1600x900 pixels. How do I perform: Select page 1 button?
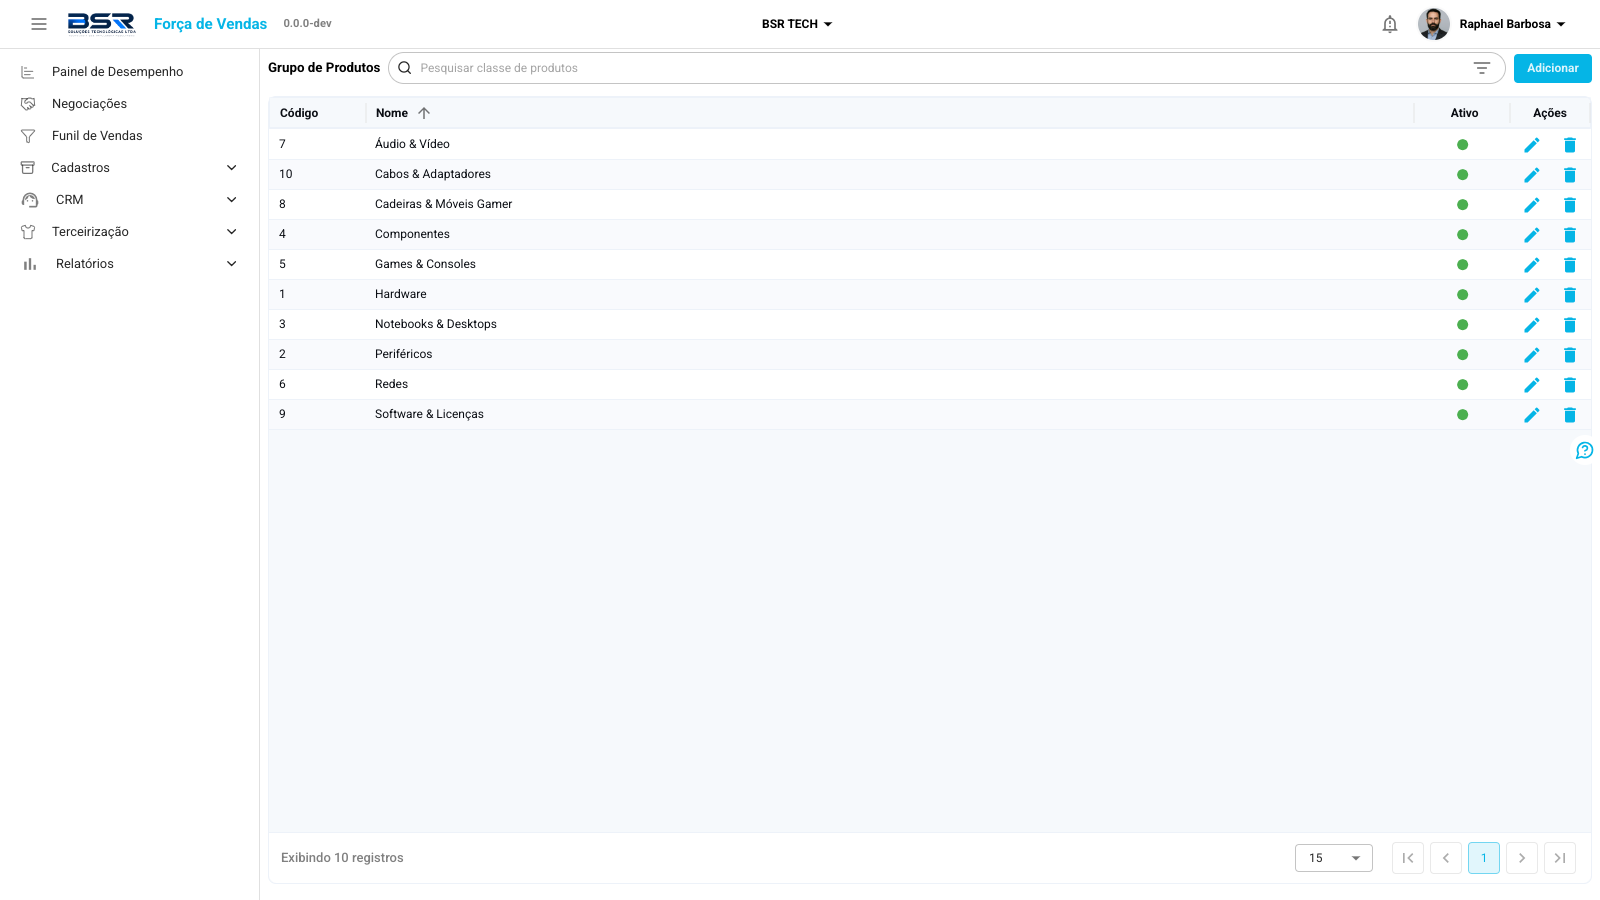click(1484, 858)
